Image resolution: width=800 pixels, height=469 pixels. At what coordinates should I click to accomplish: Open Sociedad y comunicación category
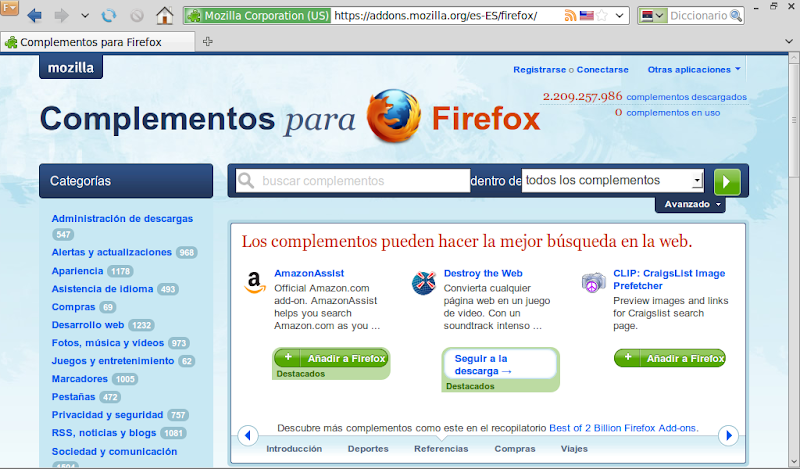pyautogui.click(x=114, y=452)
